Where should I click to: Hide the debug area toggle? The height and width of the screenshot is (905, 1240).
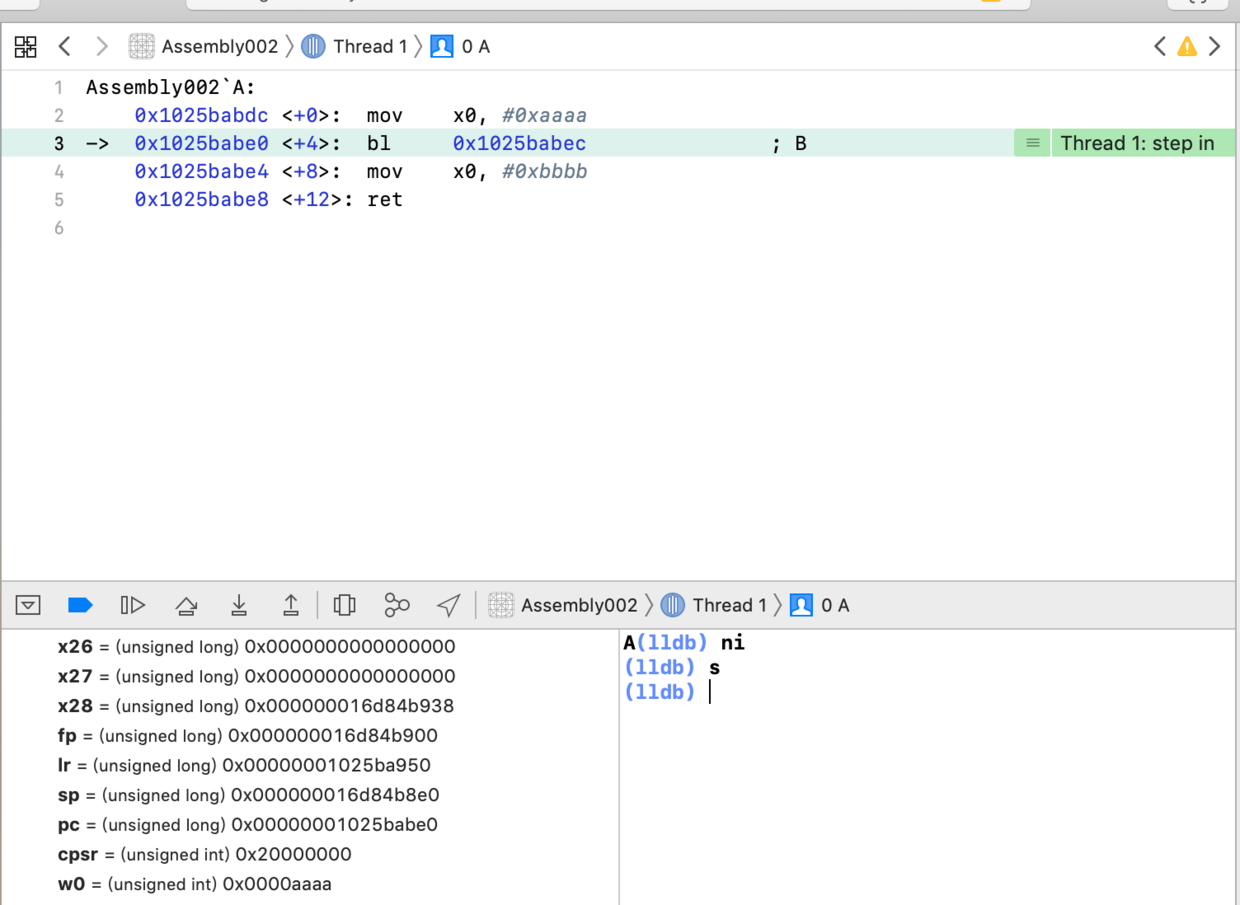coord(28,605)
